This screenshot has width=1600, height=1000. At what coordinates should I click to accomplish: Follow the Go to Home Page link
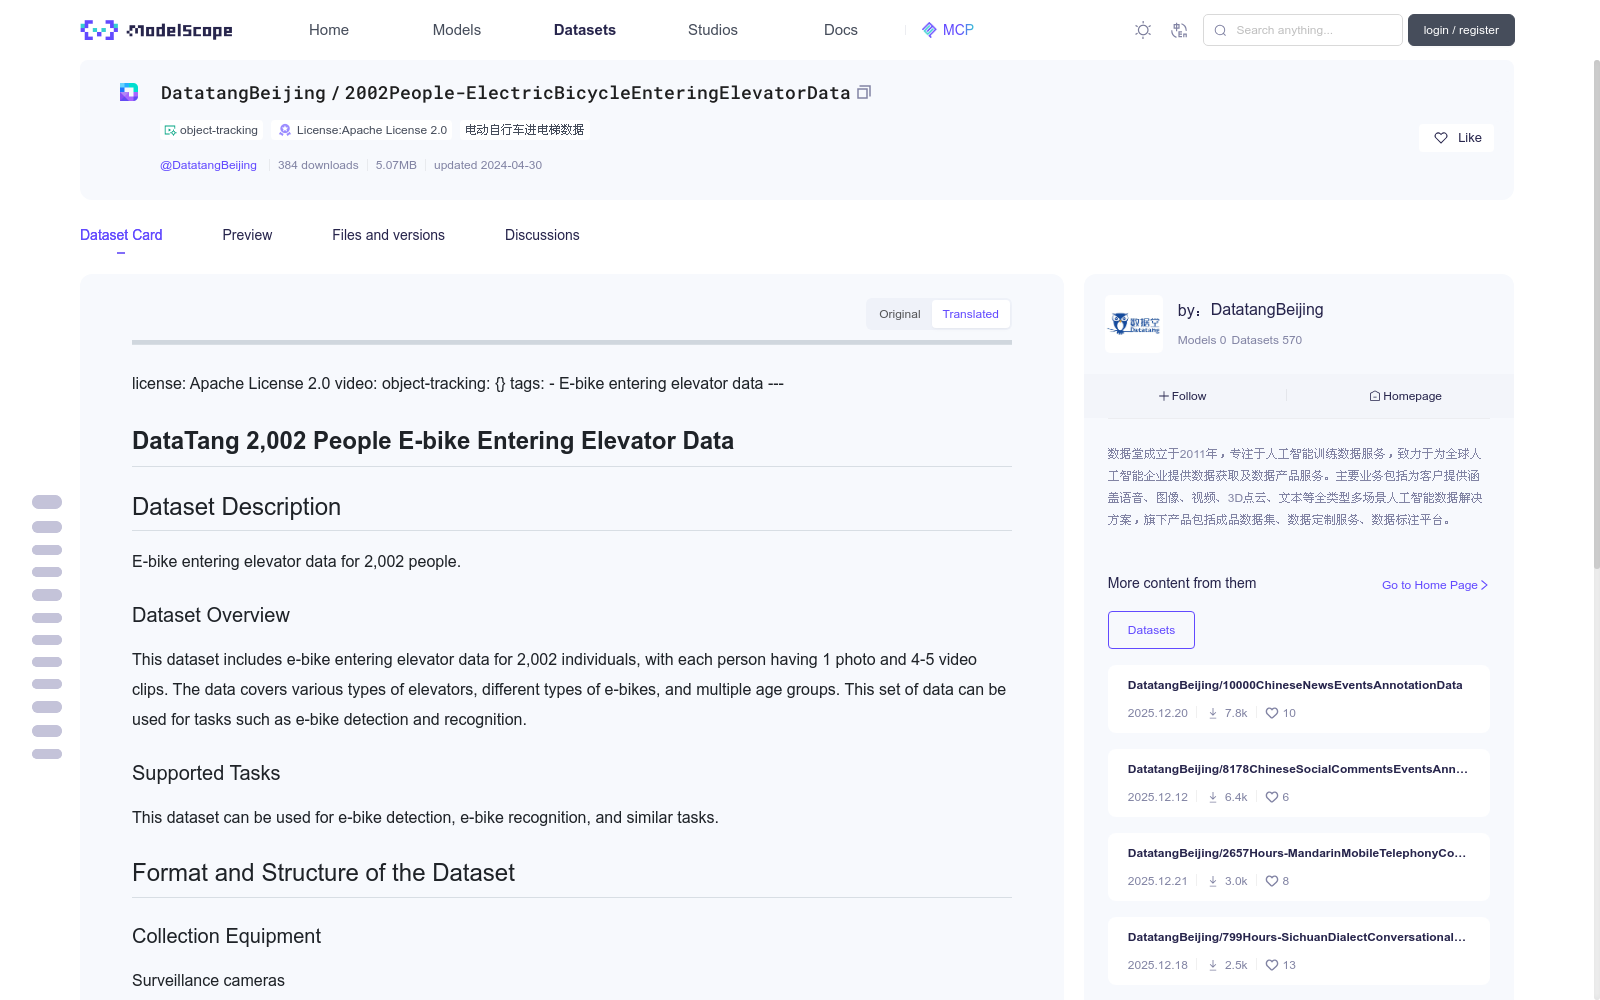click(1435, 585)
